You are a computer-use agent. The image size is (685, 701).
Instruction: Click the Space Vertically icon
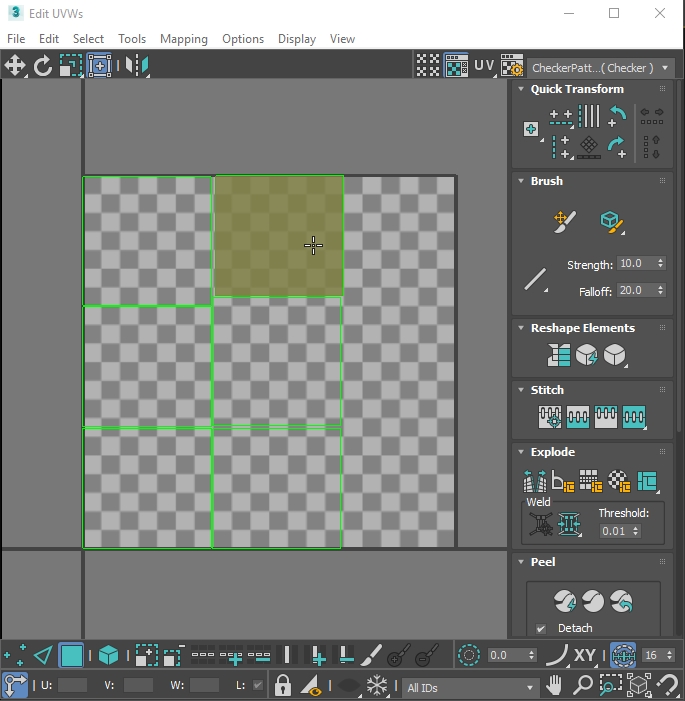coord(652,147)
